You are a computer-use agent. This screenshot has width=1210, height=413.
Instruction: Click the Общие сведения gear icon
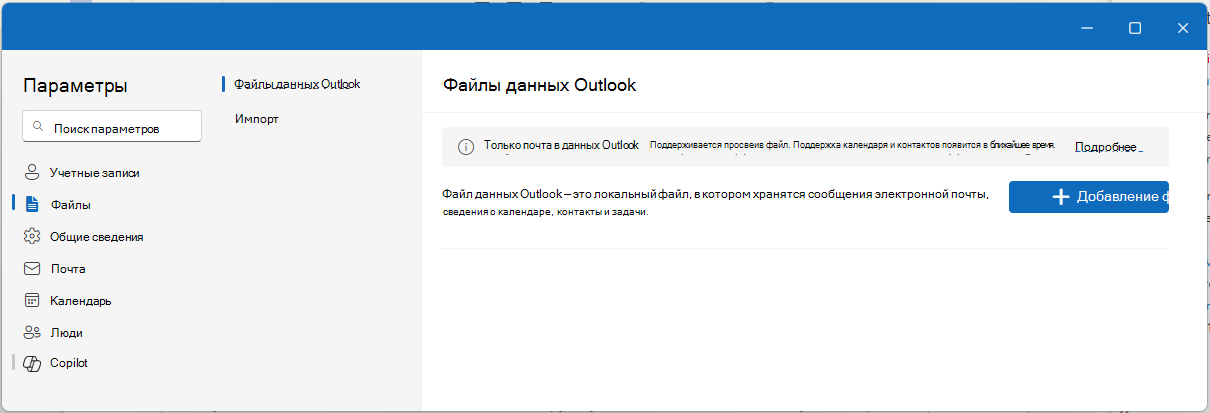[x=31, y=236]
